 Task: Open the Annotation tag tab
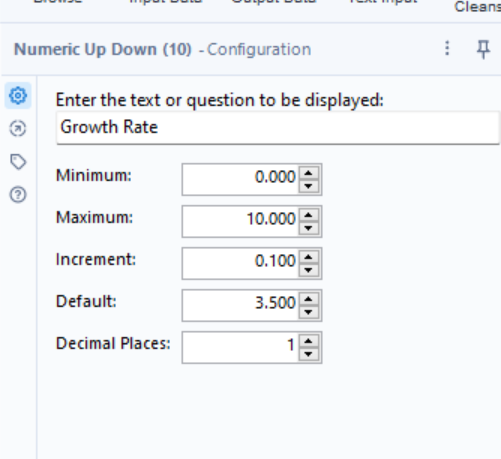coord(18,162)
